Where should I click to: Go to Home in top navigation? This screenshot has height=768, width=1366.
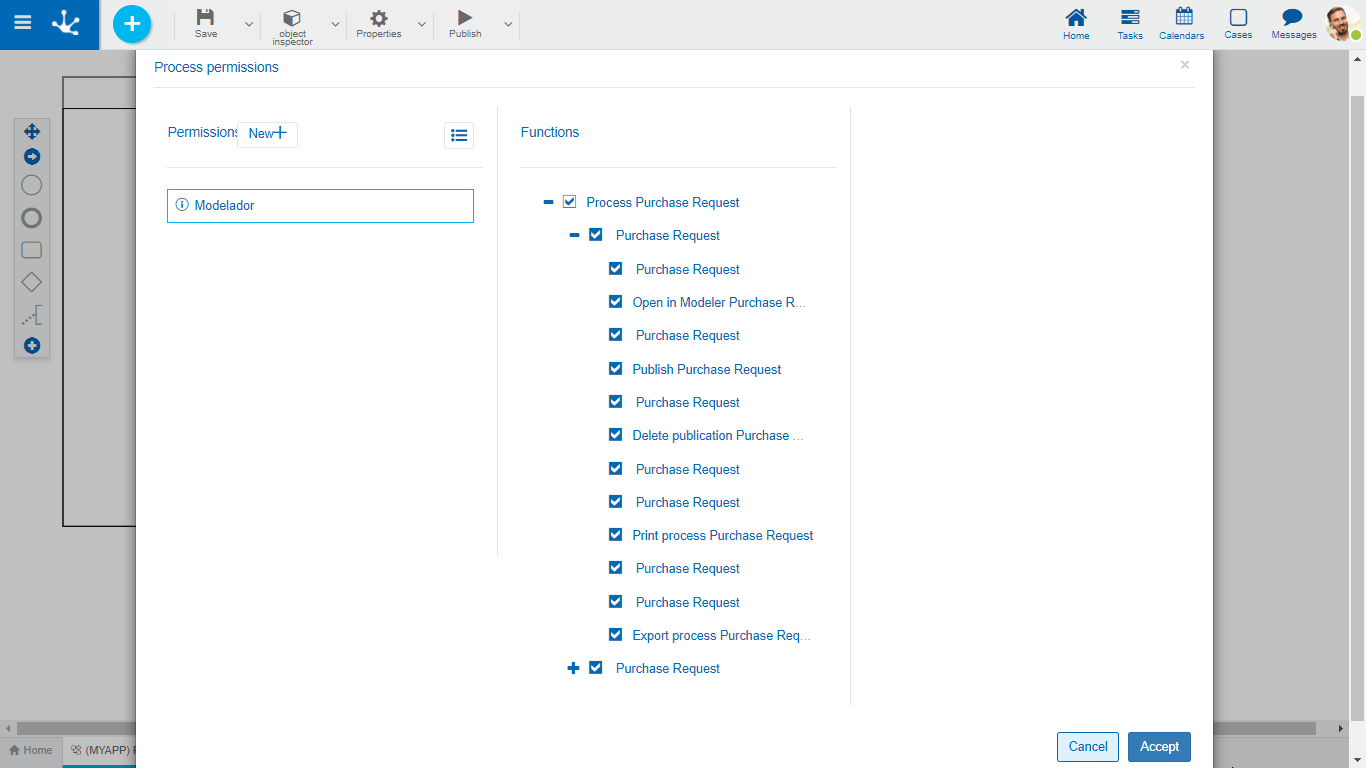(1076, 24)
